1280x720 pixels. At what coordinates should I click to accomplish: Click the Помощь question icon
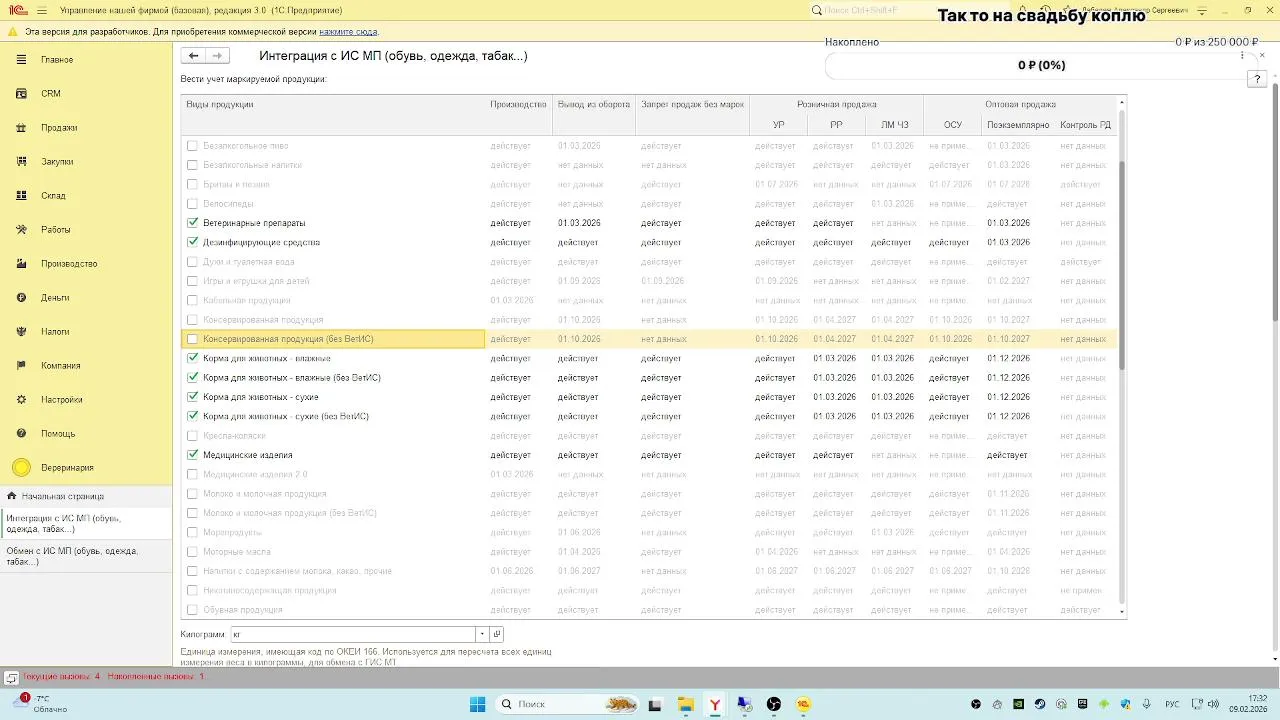[21, 434]
